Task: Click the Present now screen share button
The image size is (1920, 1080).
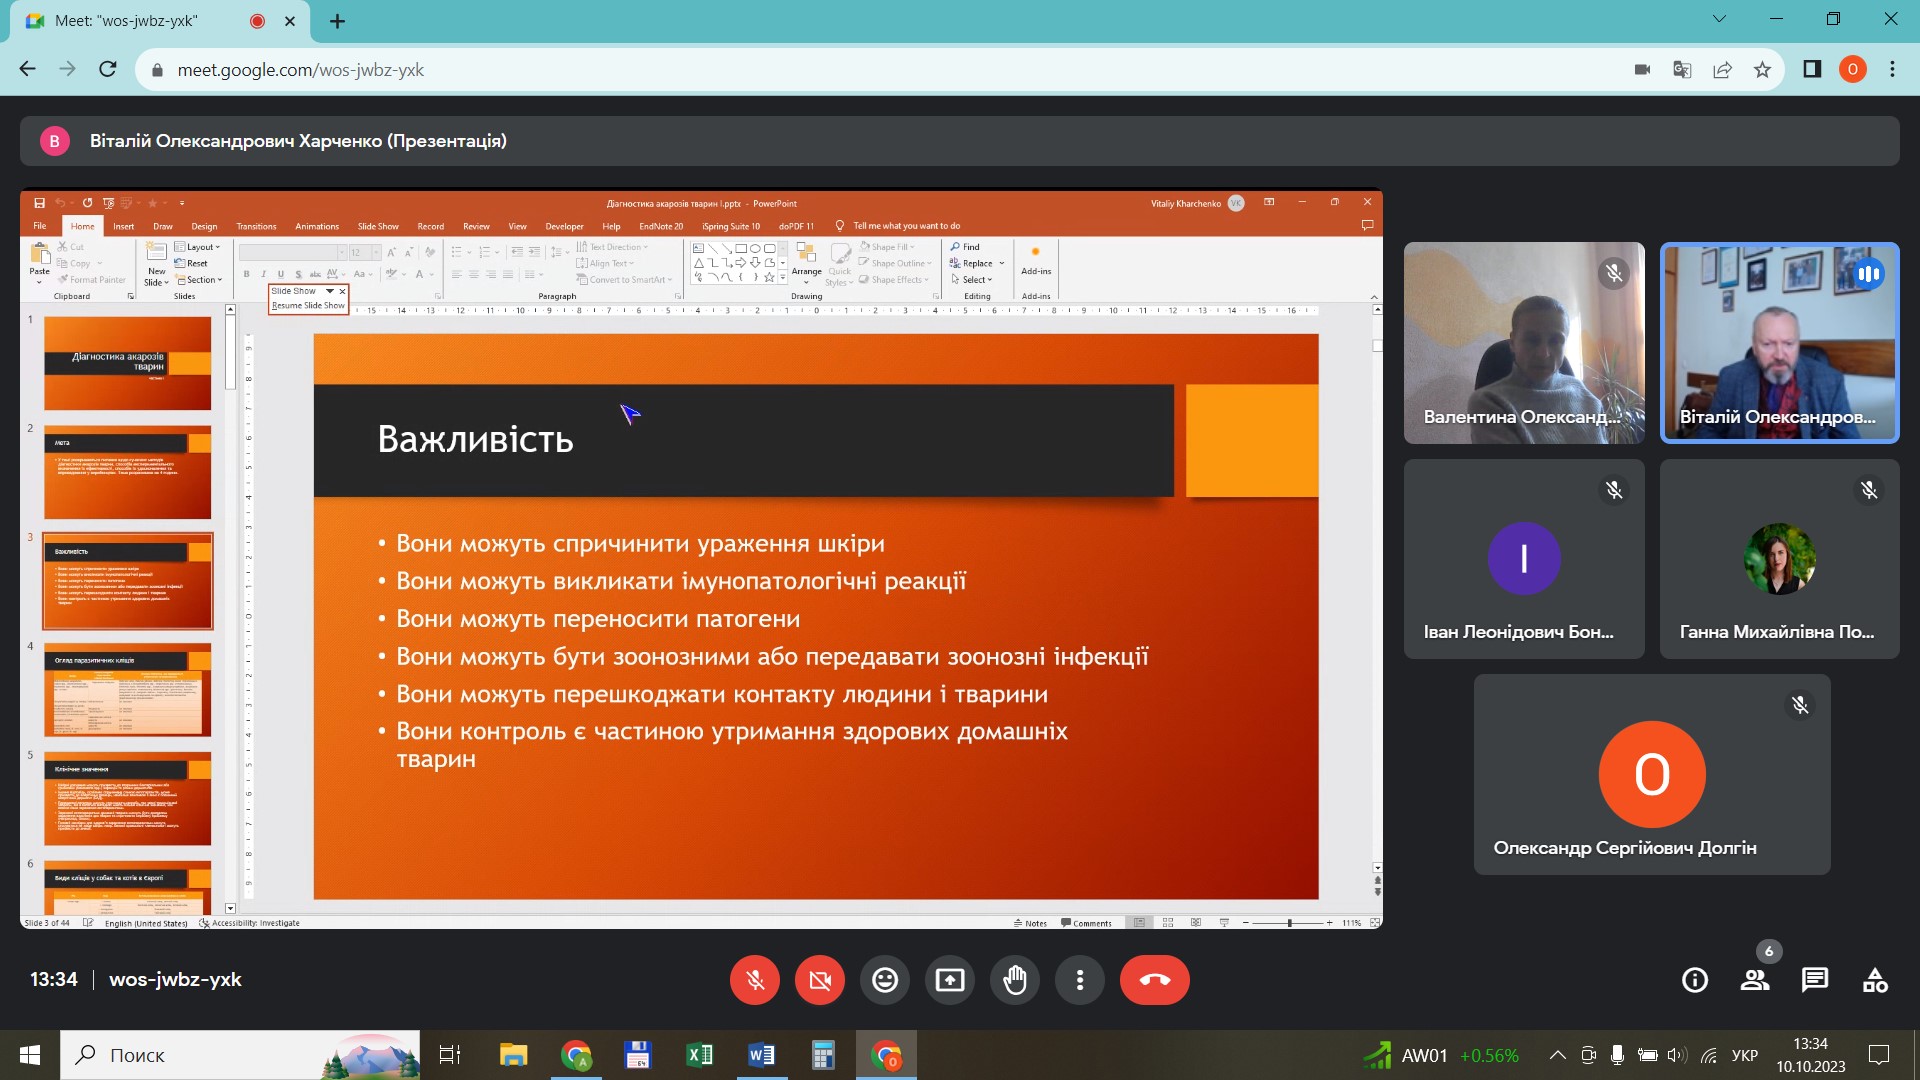Action: coord(950,980)
